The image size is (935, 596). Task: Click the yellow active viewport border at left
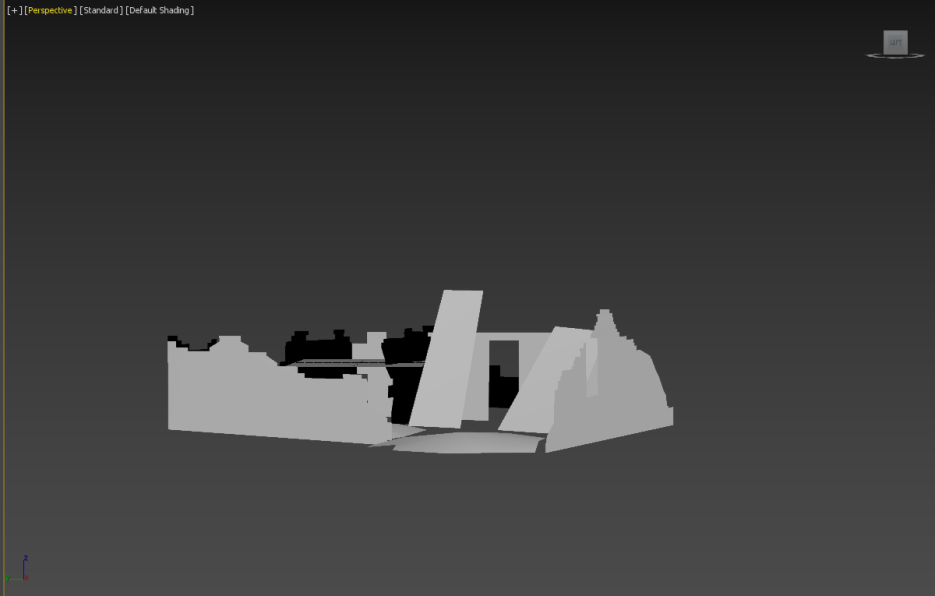[x=3, y=300]
